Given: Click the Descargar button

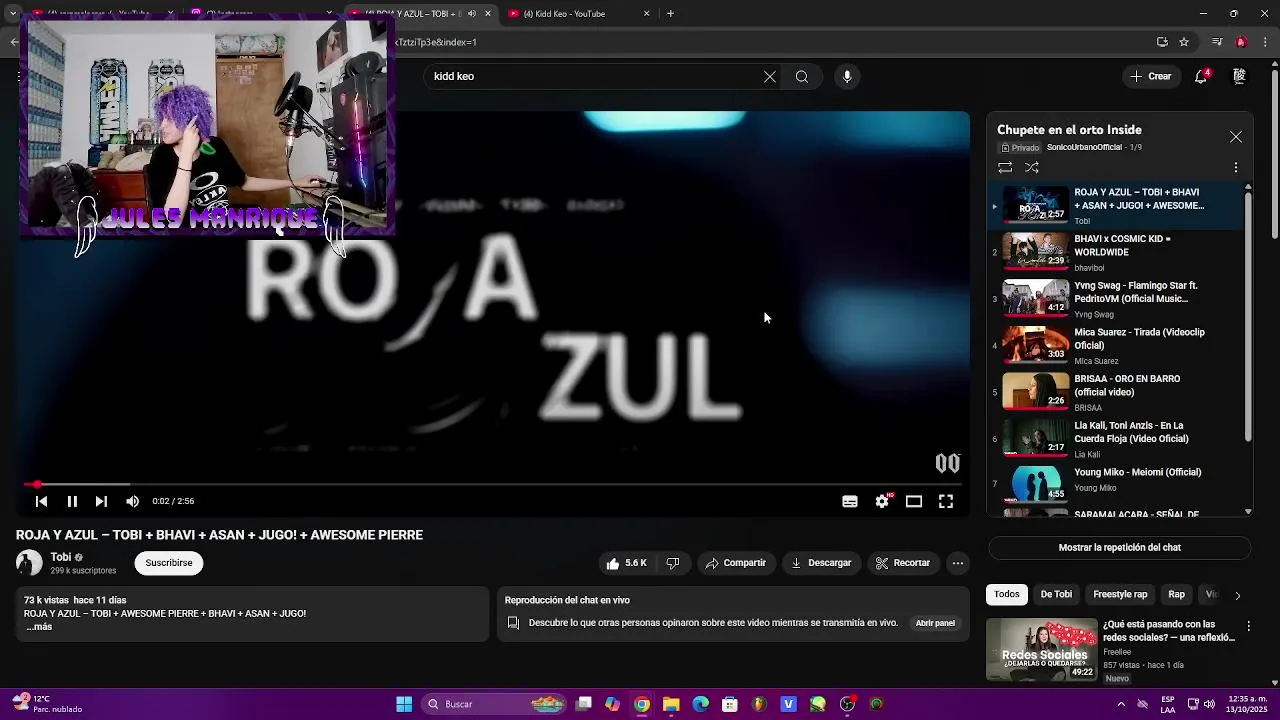Looking at the screenshot, I should [x=821, y=563].
